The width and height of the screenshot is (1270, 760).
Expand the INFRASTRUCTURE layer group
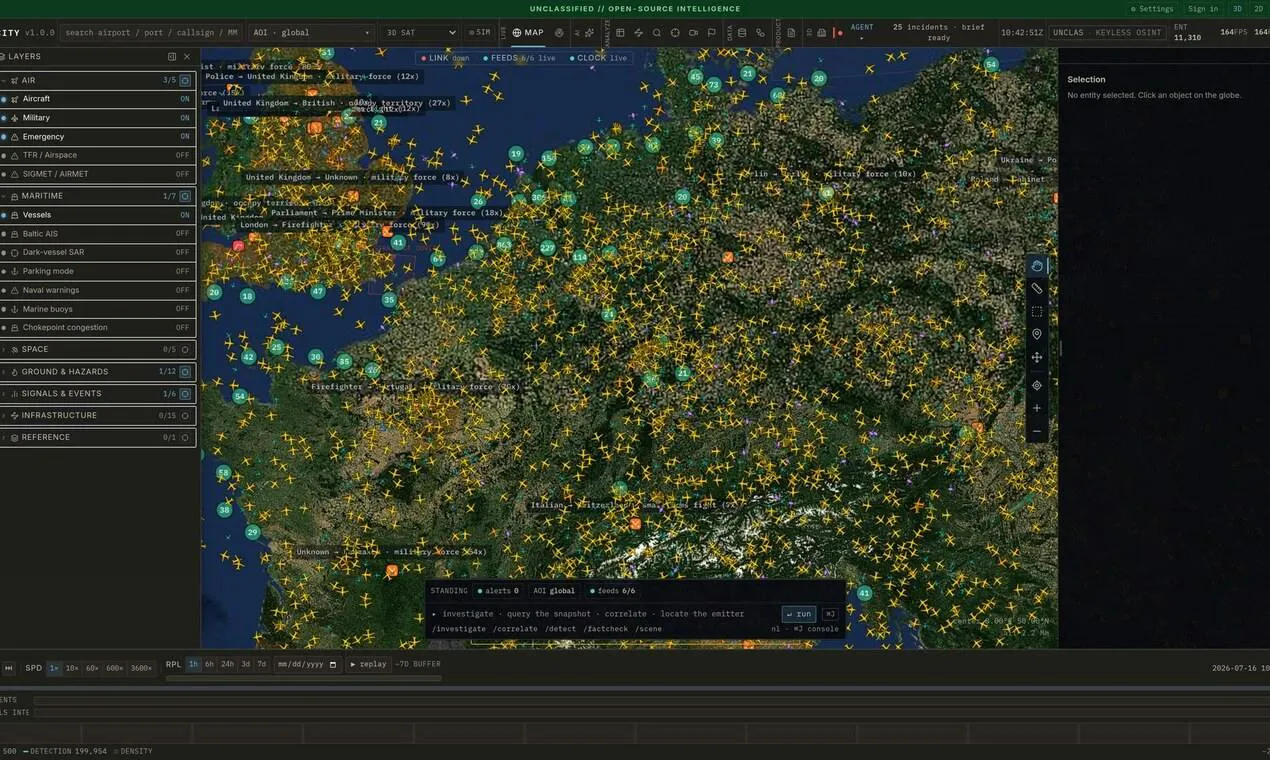[97, 415]
